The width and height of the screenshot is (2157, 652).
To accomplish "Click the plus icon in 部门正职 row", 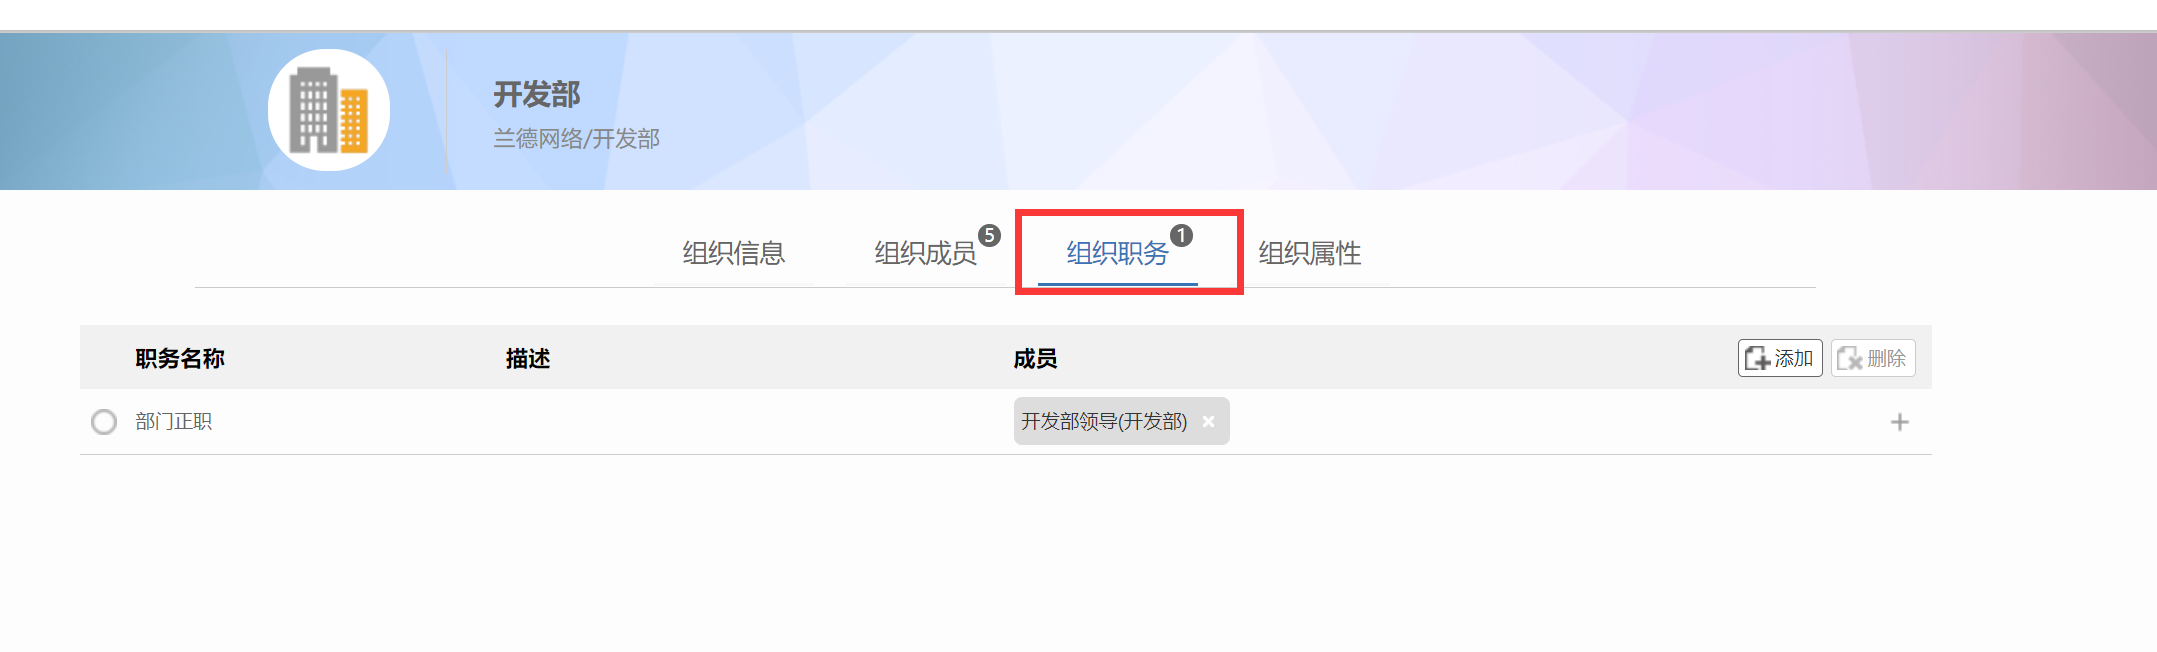I will click(x=1899, y=422).
